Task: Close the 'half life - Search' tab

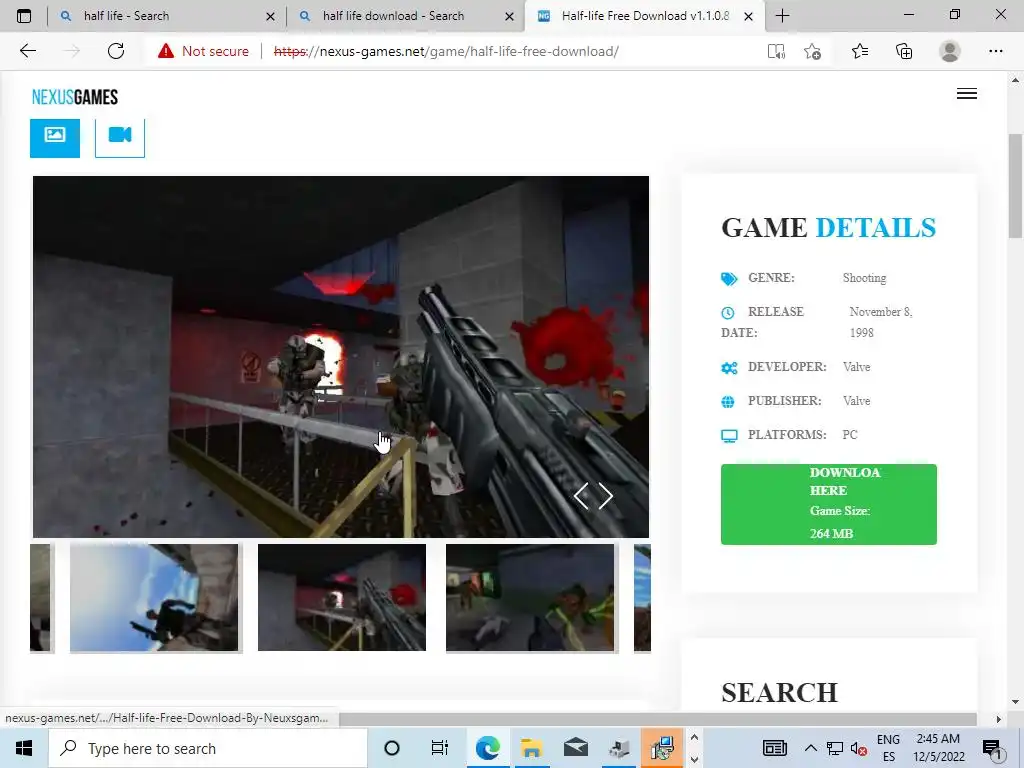Action: [270, 16]
